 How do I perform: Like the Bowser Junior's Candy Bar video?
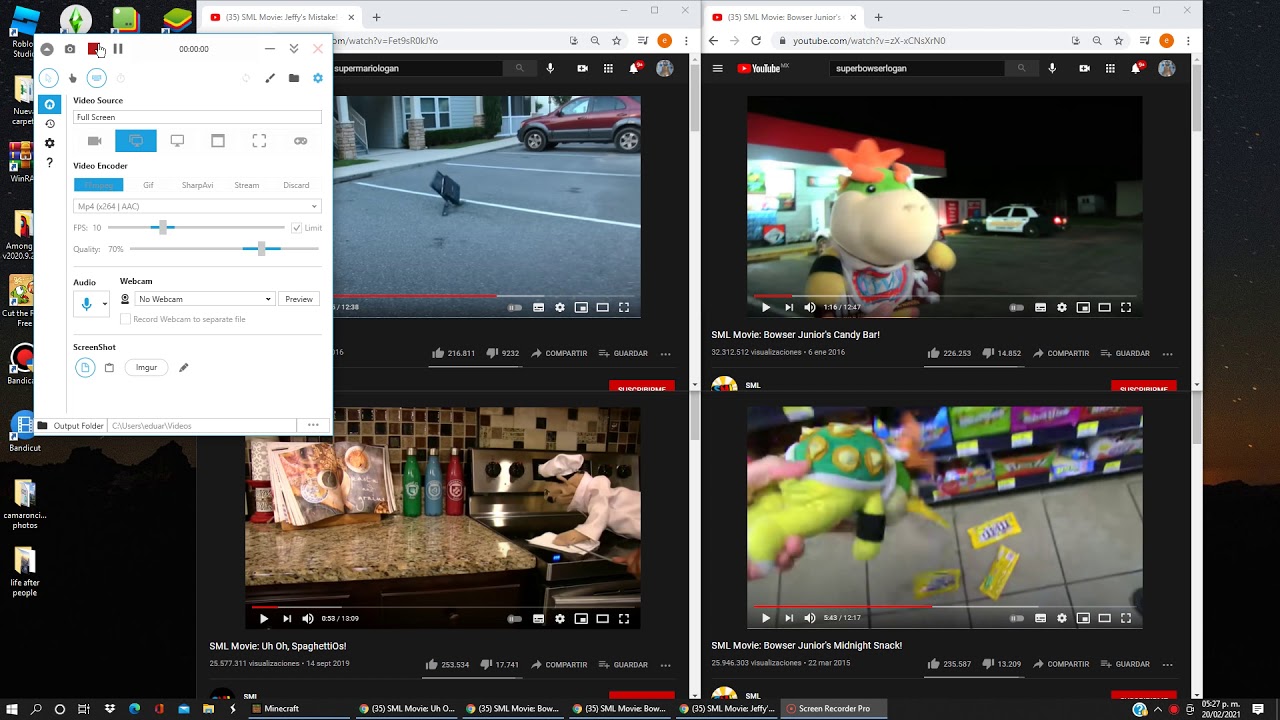point(949,353)
